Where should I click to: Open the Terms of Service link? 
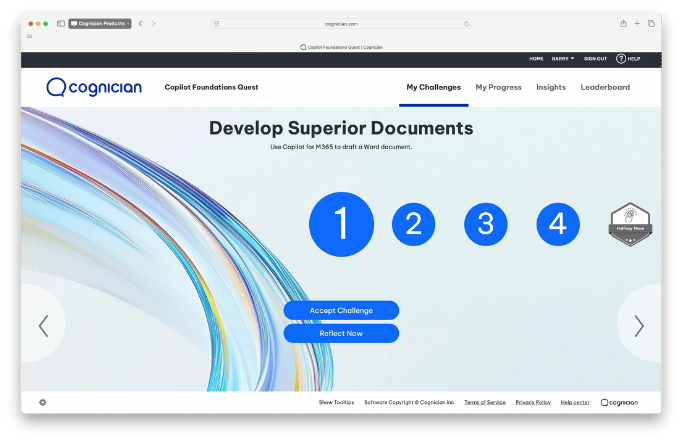484,402
